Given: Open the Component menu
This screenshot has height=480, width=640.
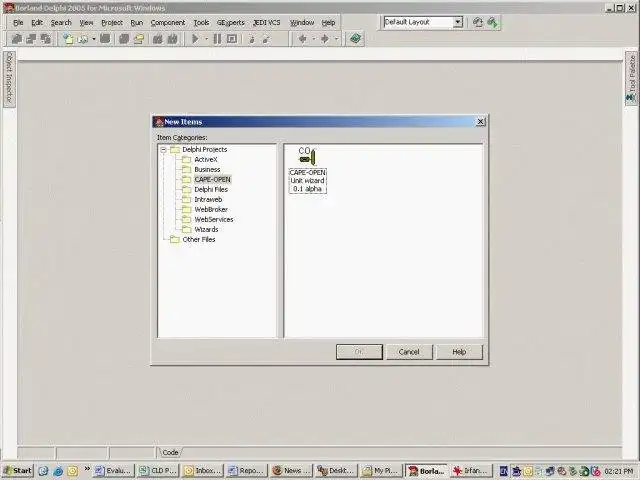Looking at the screenshot, I should click(x=168, y=23).
